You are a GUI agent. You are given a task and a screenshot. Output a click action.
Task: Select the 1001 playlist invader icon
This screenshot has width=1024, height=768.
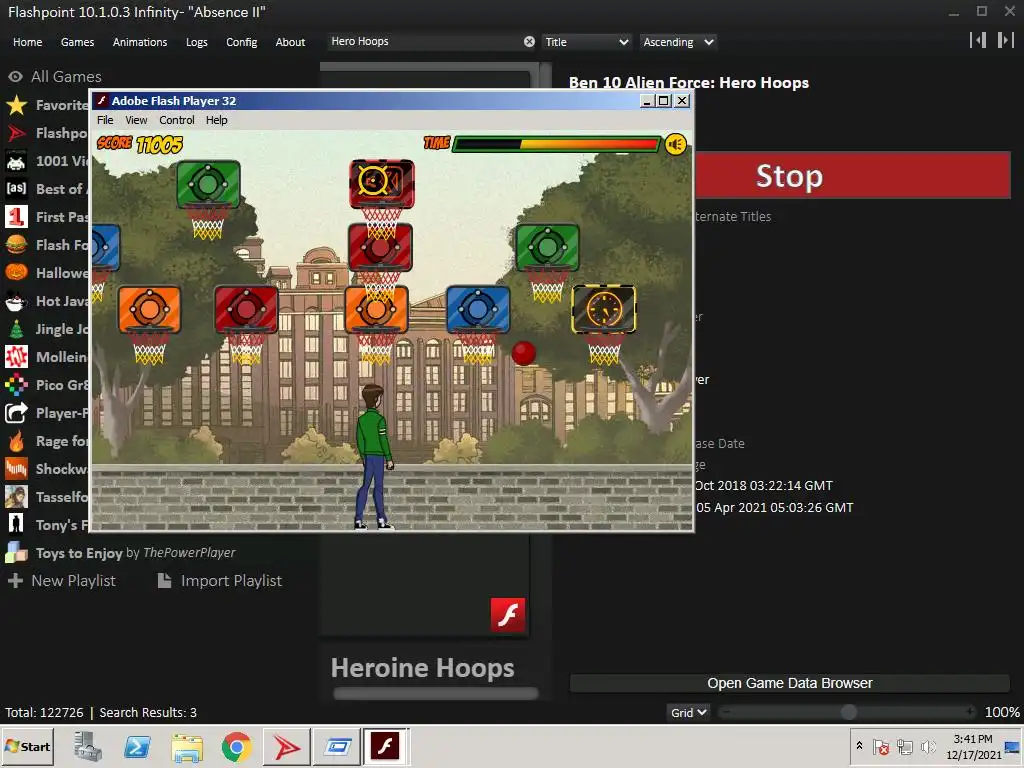pyautogui.click(x=16, y=161)
